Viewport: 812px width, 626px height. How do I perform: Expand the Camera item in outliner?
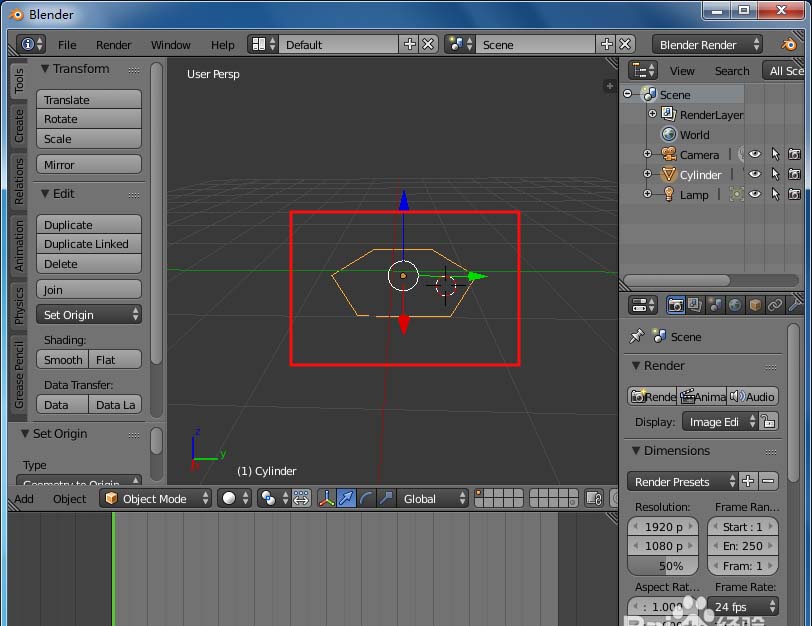[x=647, y=154]
